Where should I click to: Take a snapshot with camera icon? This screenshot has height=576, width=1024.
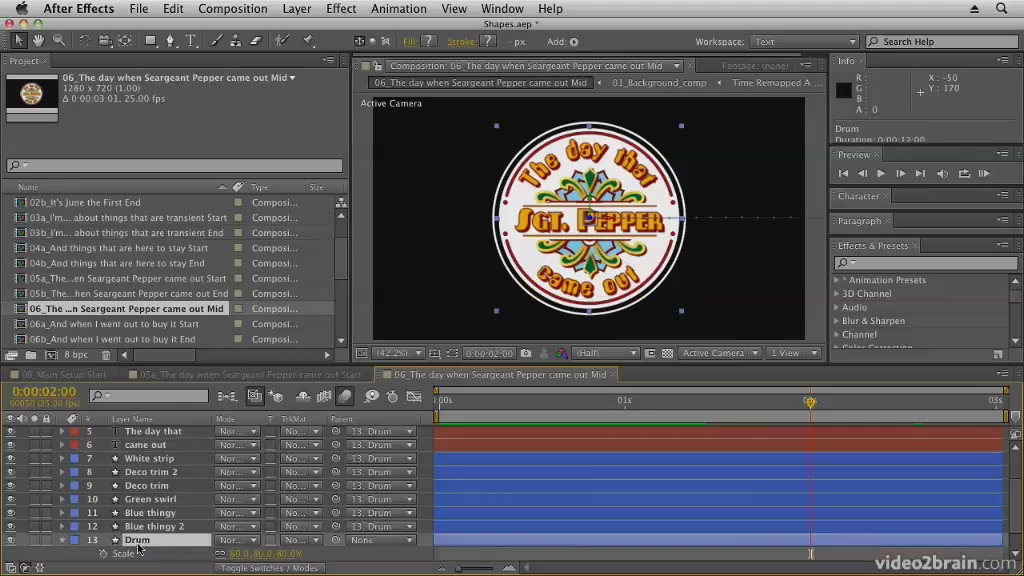point(526,353)
